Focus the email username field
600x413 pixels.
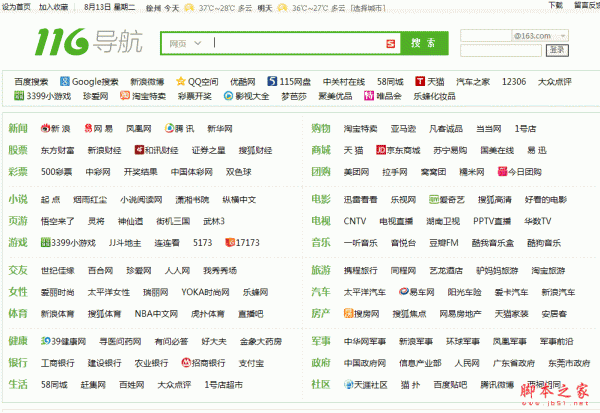pyautogui.click(x=486, y=36)
